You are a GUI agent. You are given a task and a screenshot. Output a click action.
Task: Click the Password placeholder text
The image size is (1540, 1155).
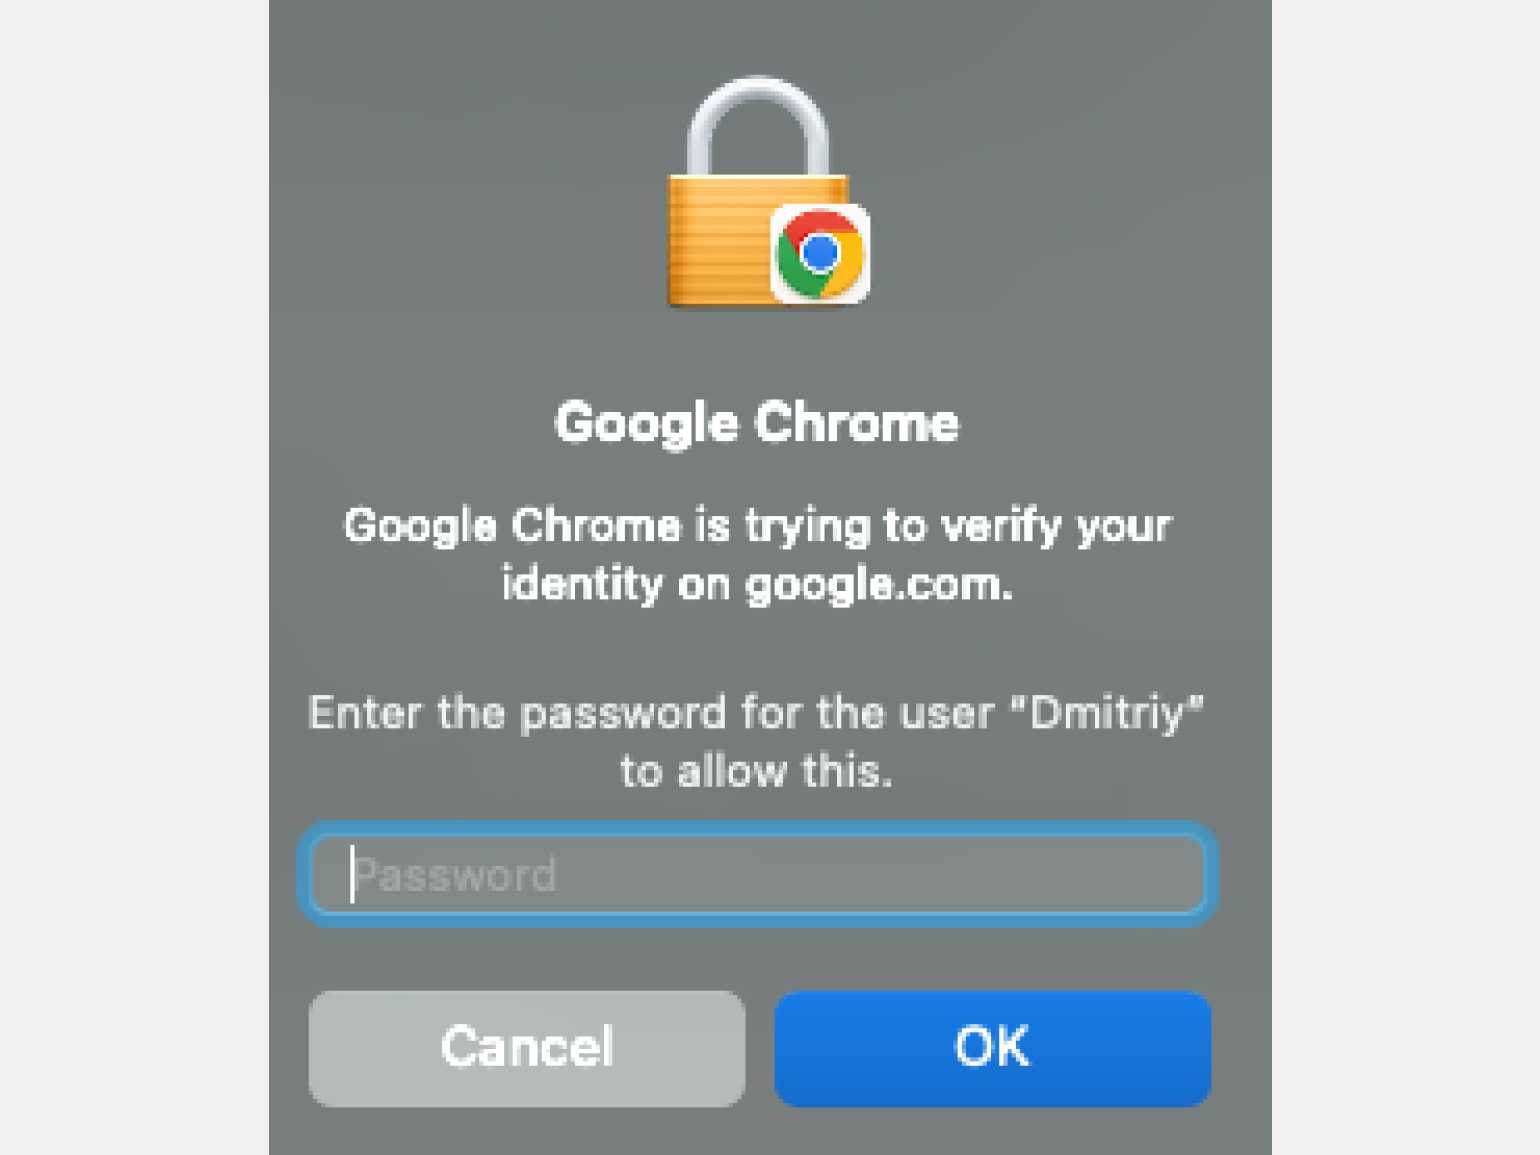point(456,876)
